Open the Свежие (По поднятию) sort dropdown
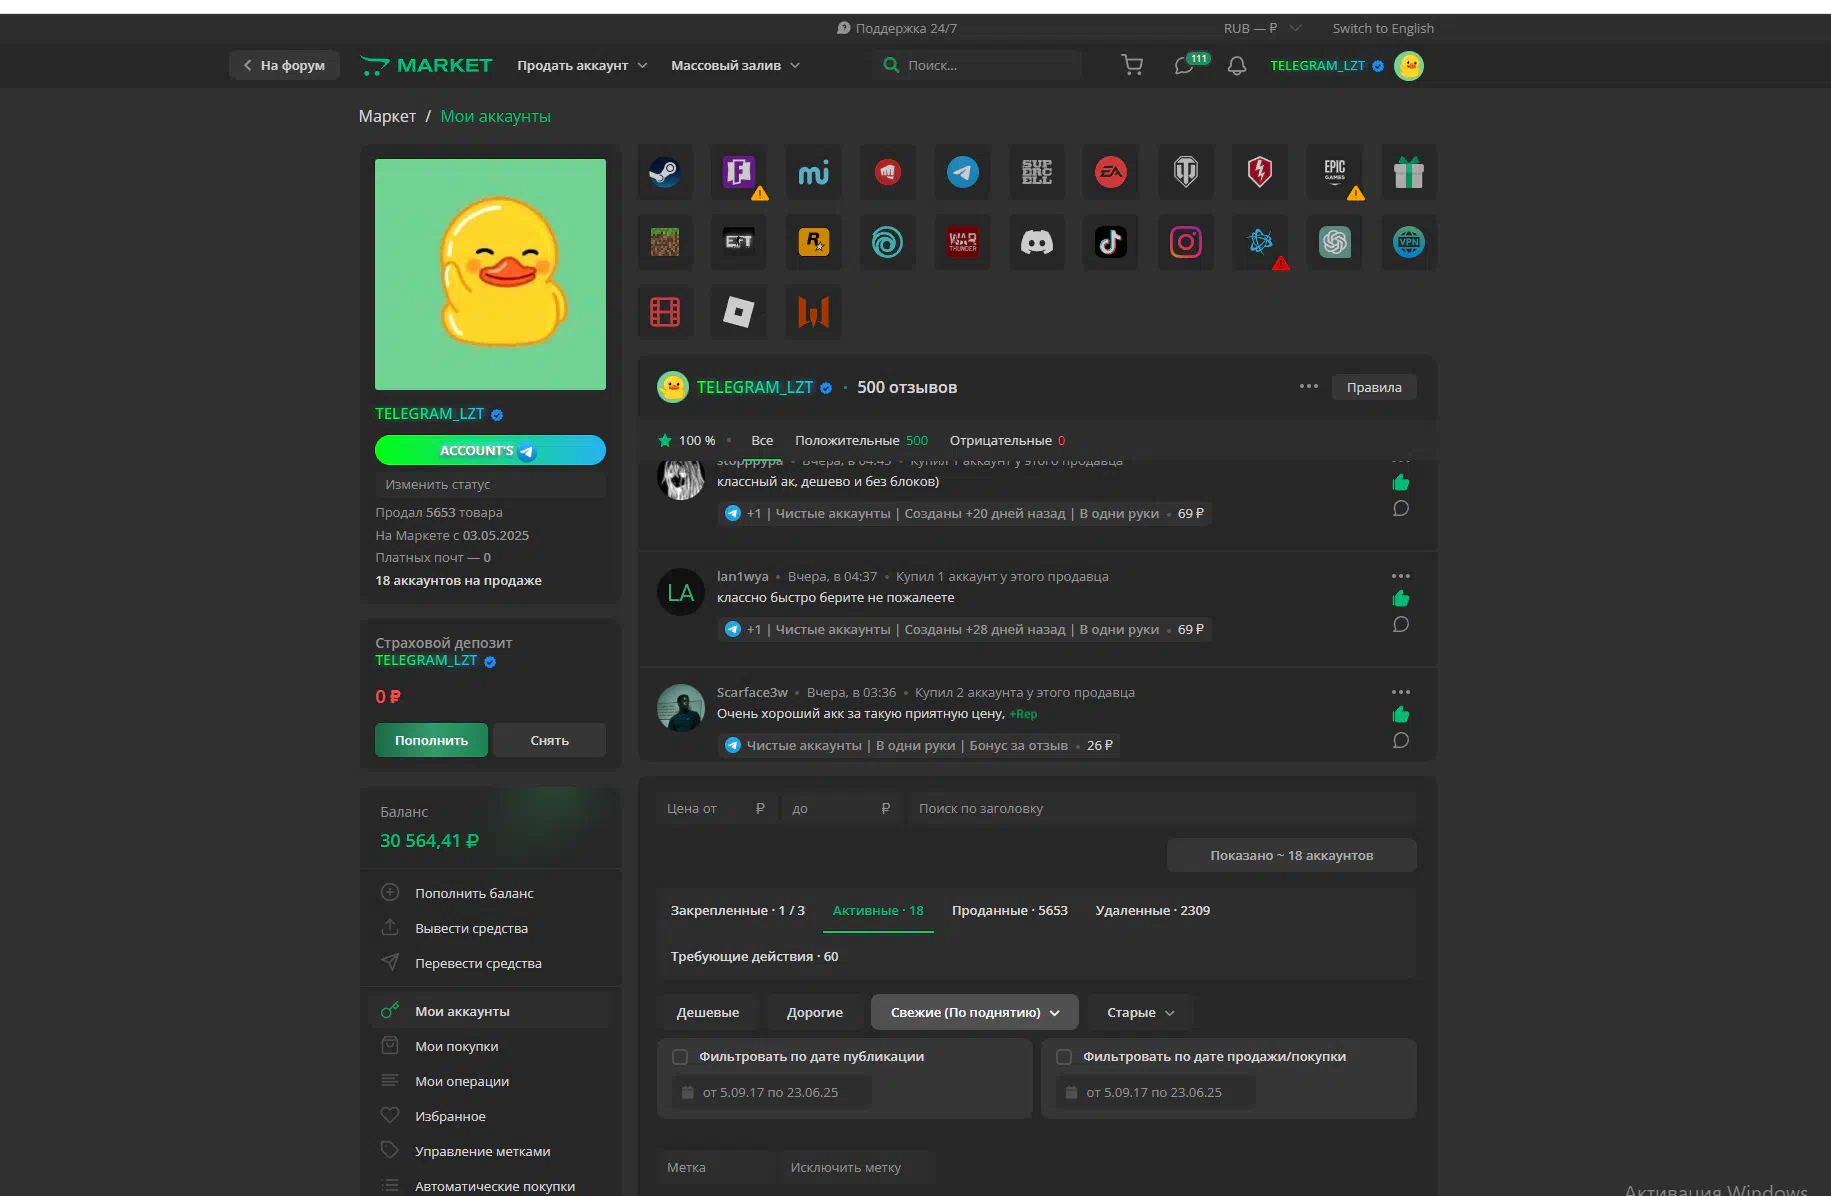 975,1012
